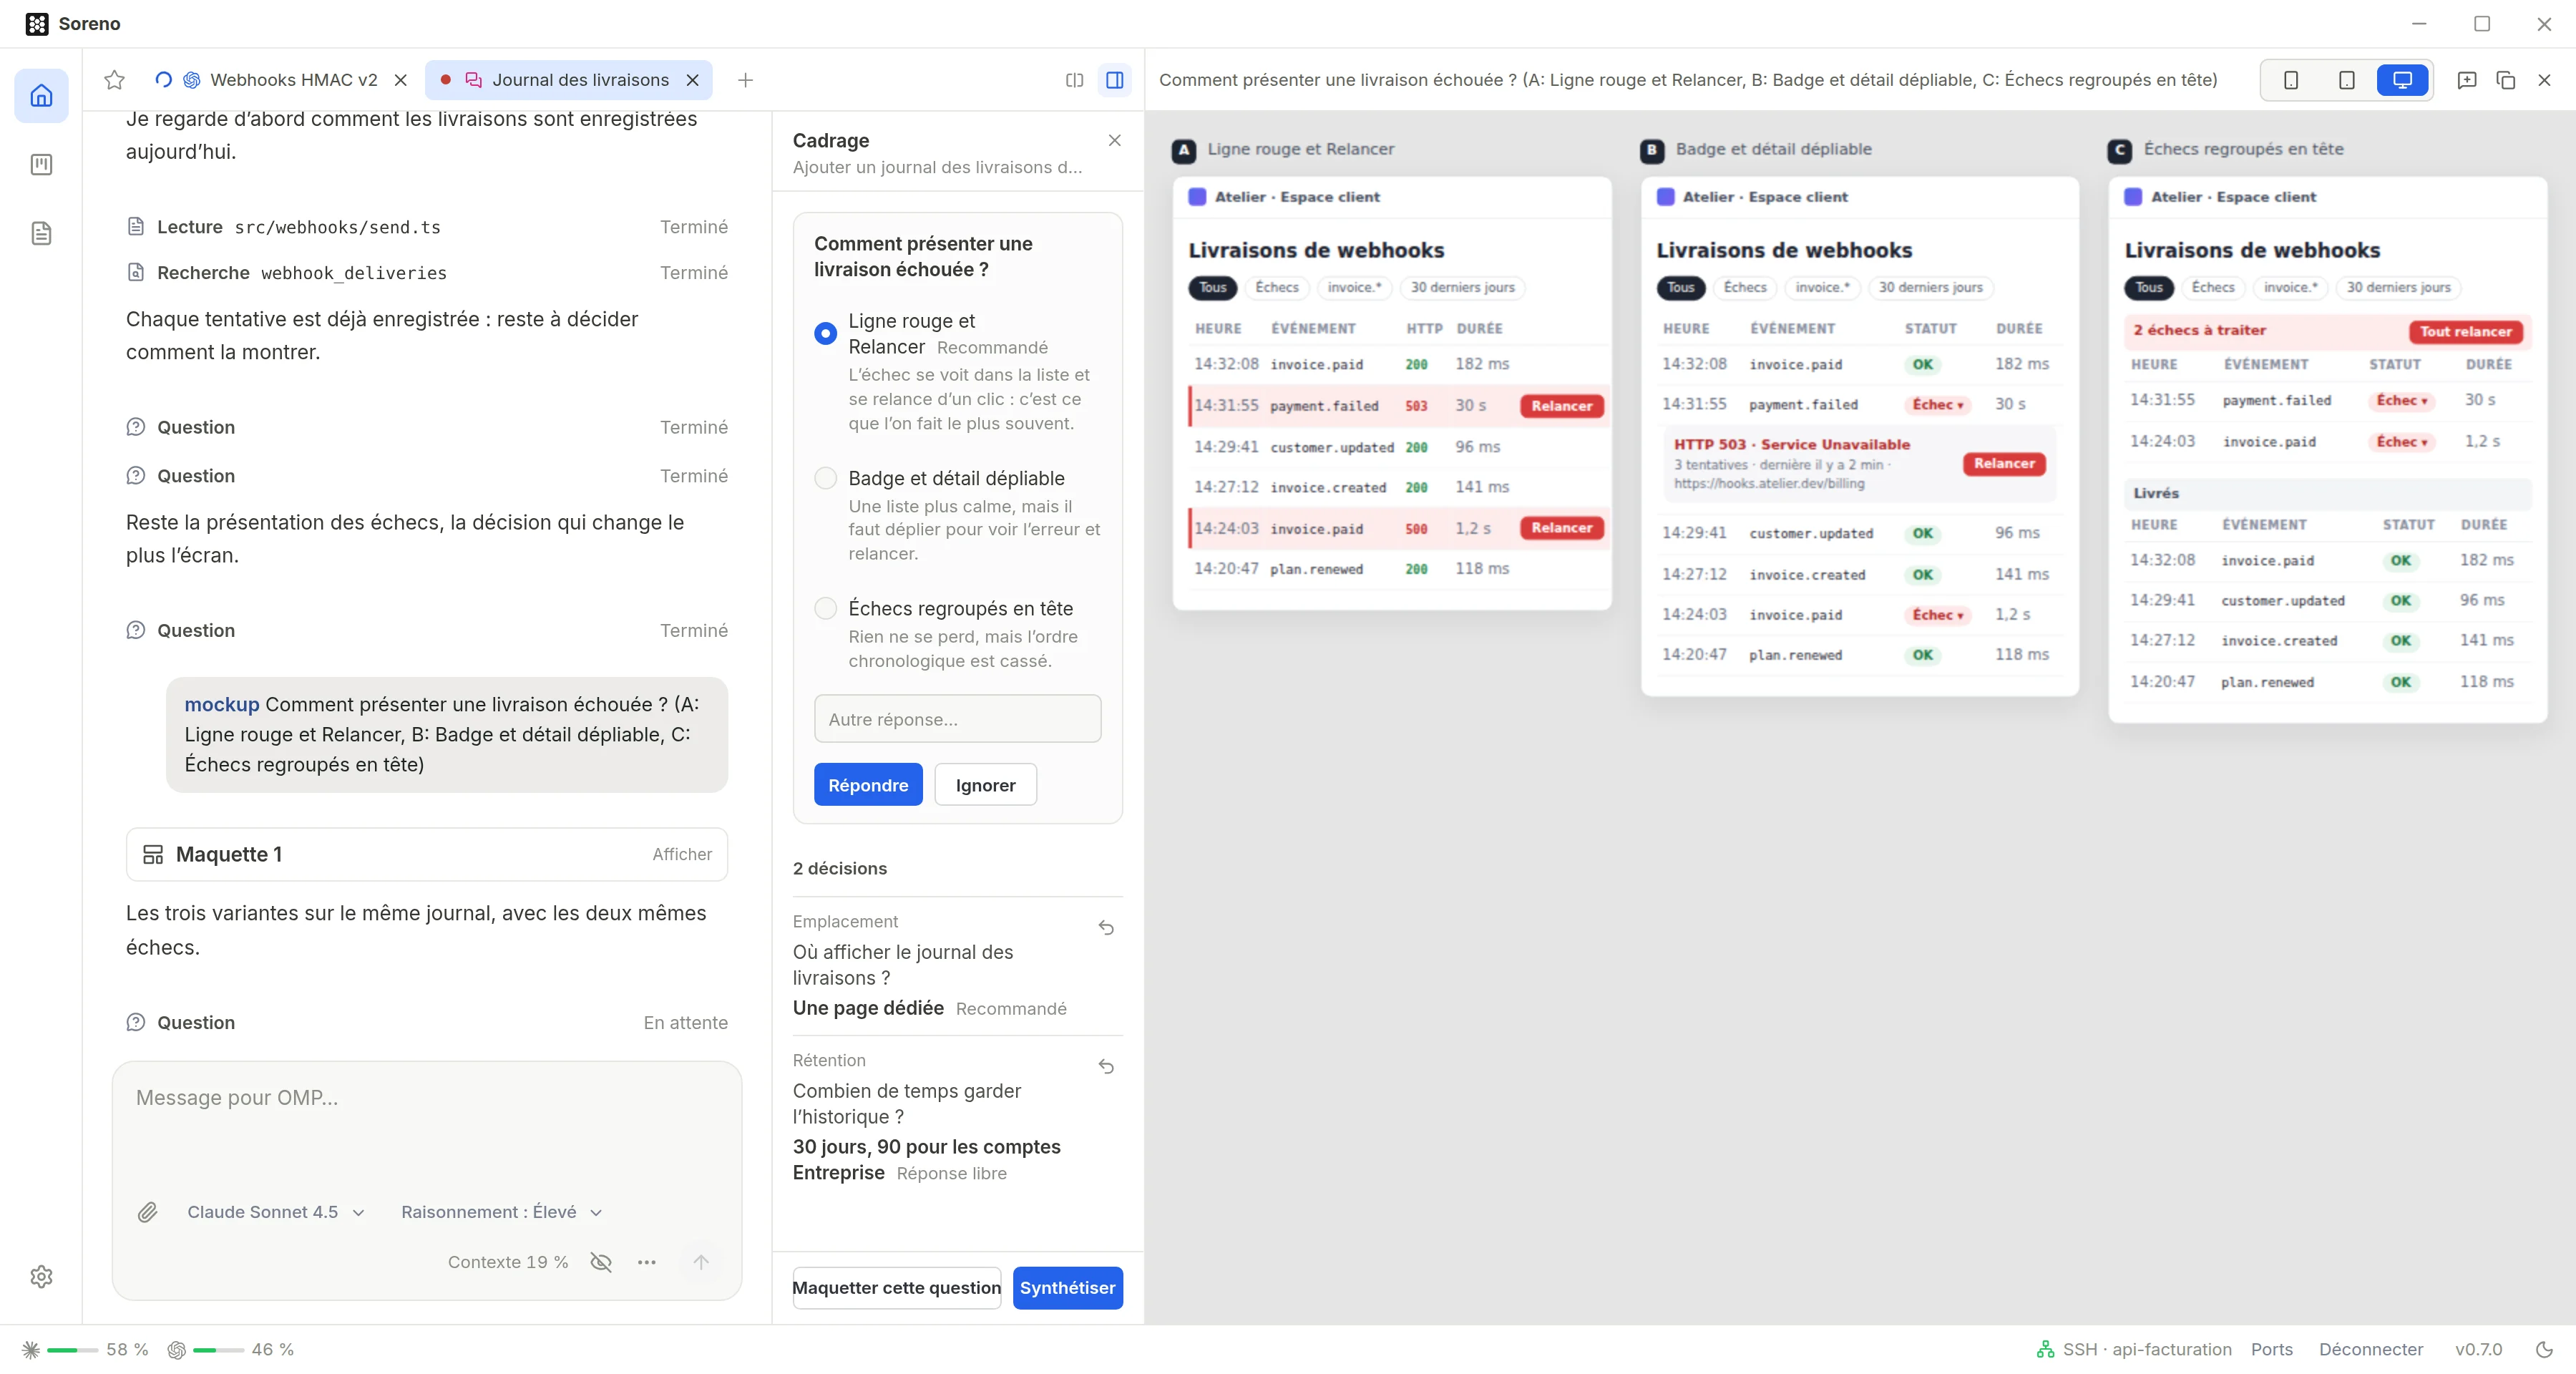Click the Synthétiser button
The width and height of the screenshot is (2576, 1374).
(1067, 1288)
